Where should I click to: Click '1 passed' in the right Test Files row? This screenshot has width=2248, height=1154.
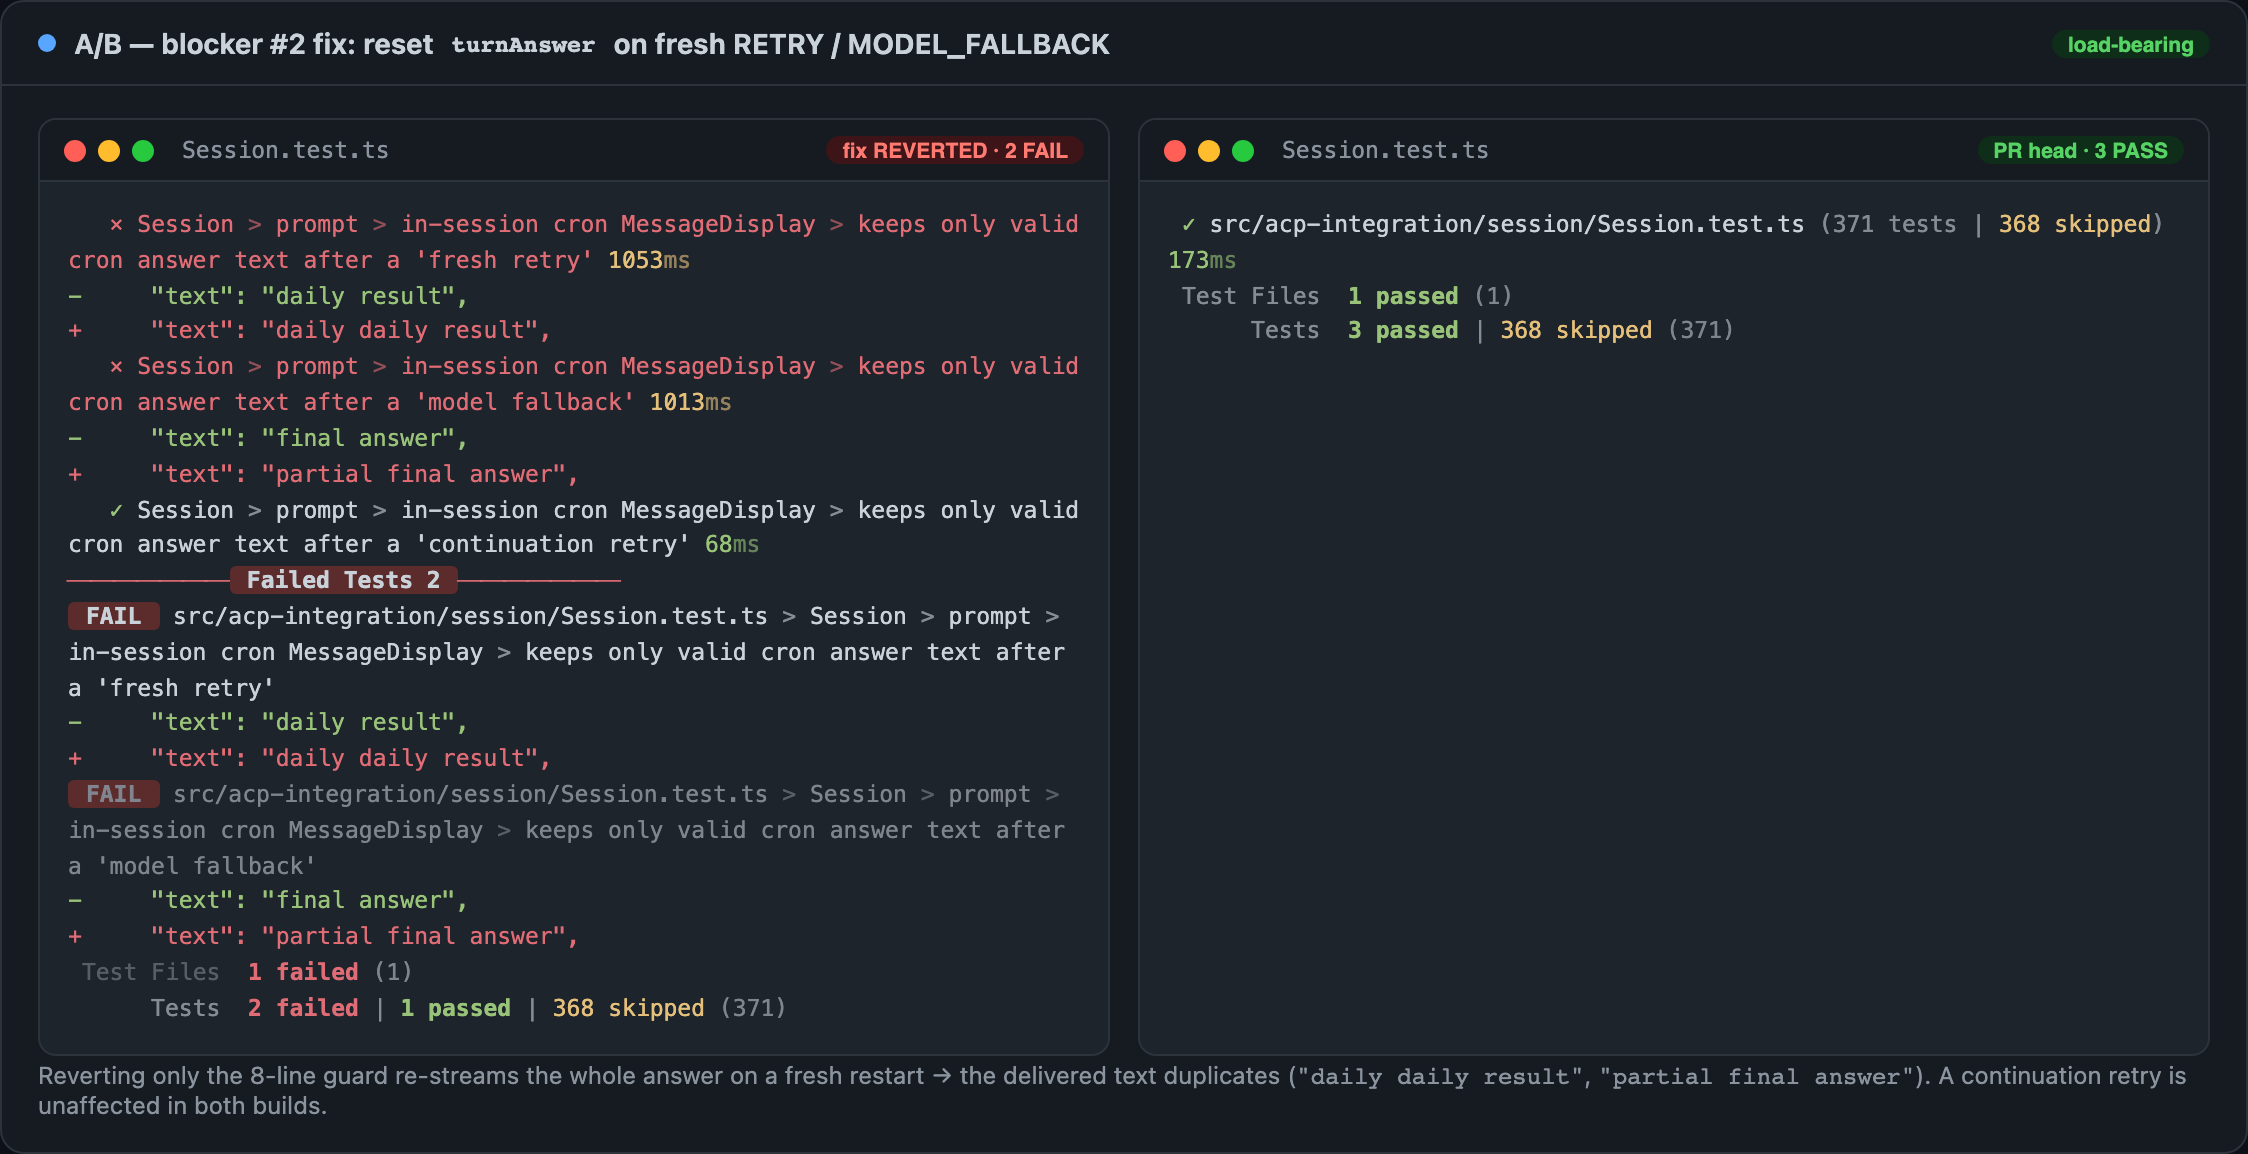coord(1403,296)
